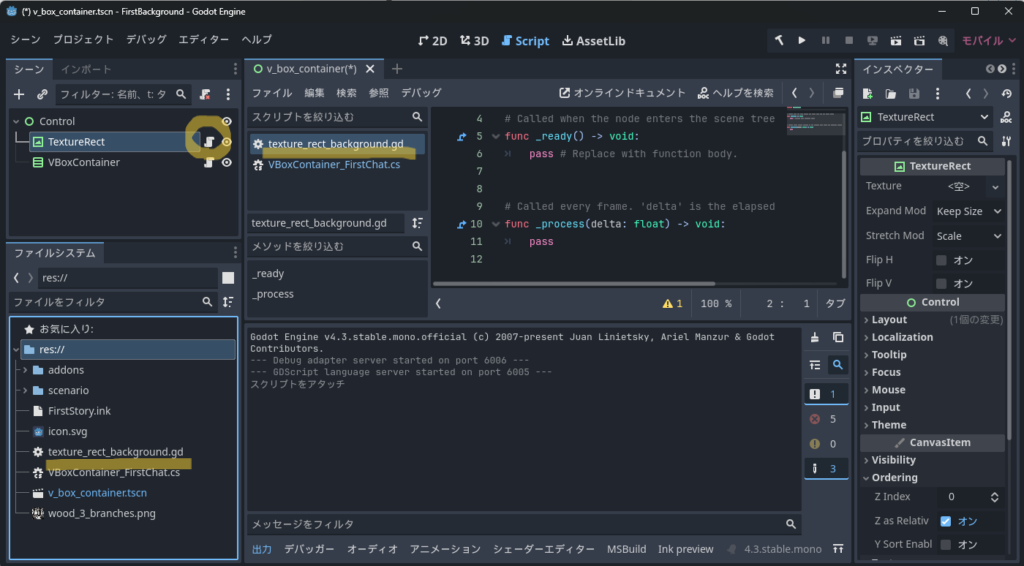The height and width of the screenshot is (566, 1024).
Task: Open script icon on TextureRect node
Action: [209, 142]
